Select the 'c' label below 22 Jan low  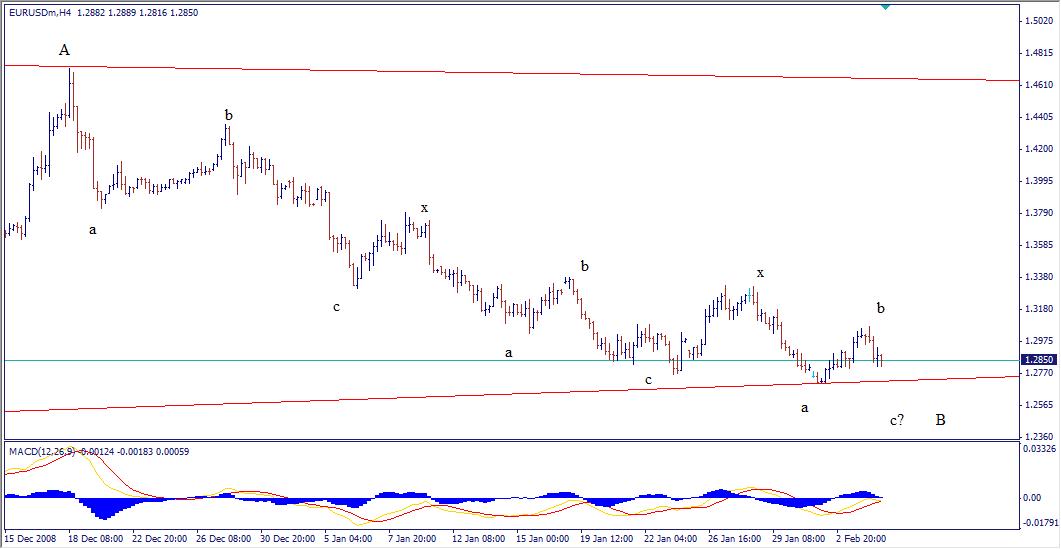click(648, 380)
